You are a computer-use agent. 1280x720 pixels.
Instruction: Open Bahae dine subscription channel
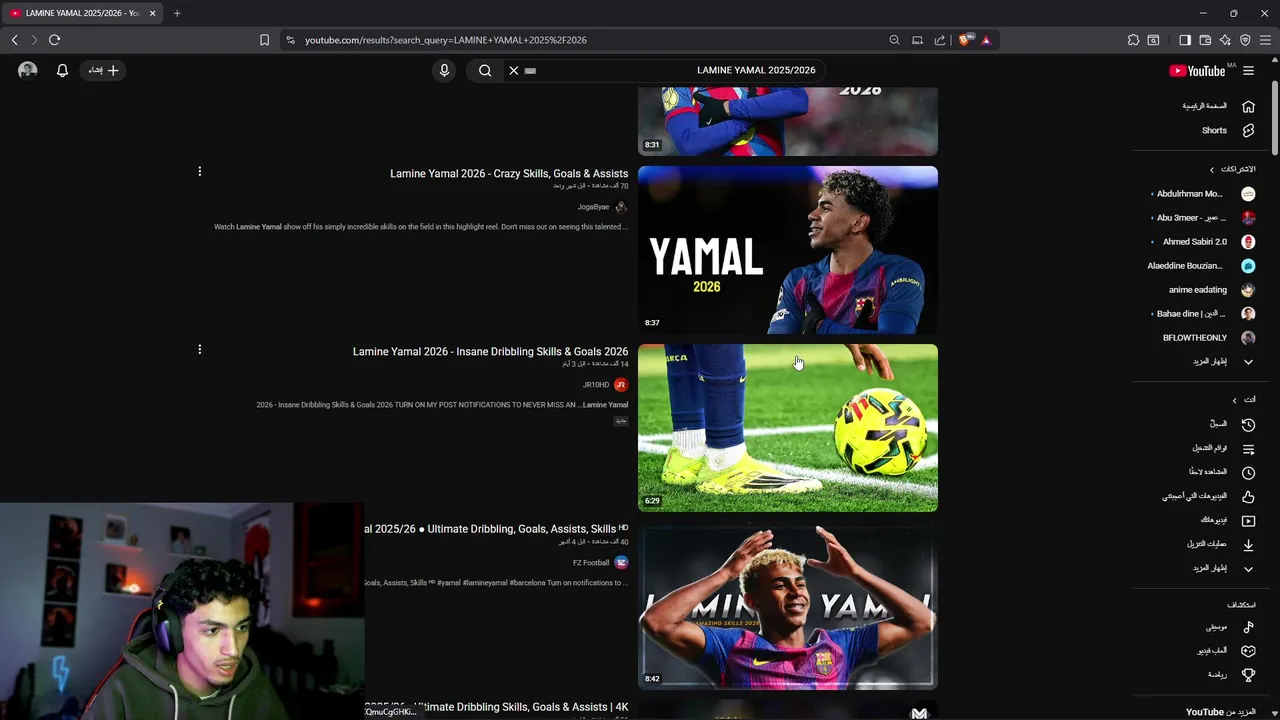[x=1205, y=314]
